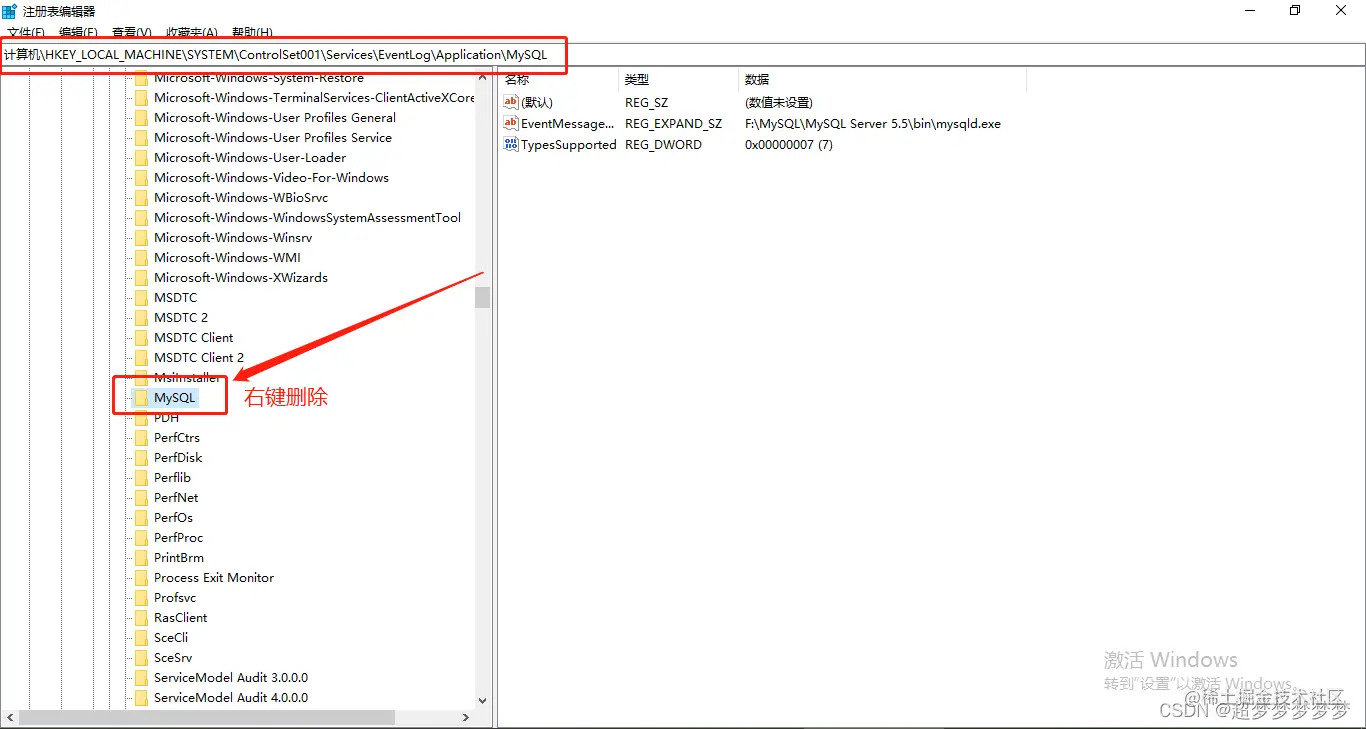Viewport: 1366px width, 729px height.
Task: Click the mysqld.exe path data cell
Action: click(x=872, y=124)
